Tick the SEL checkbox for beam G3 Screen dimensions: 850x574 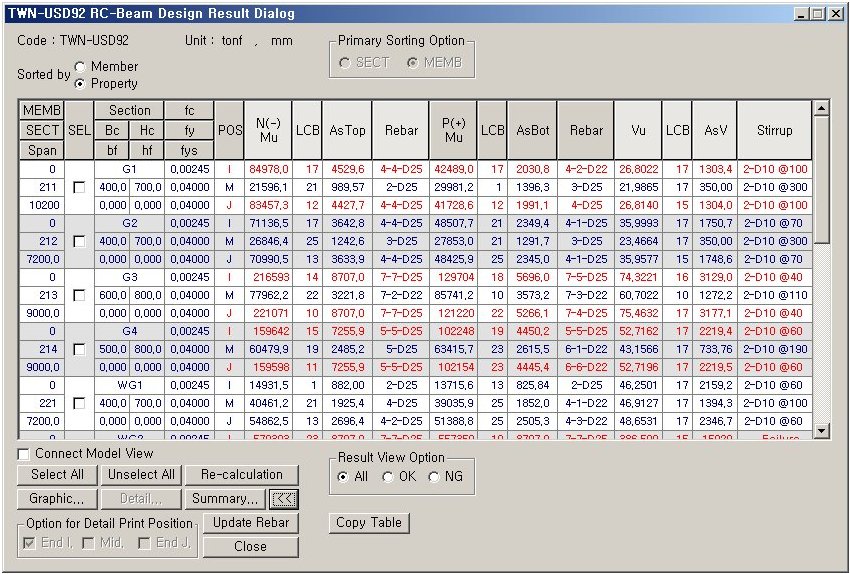pyautogui.click(x=79, y=296)
